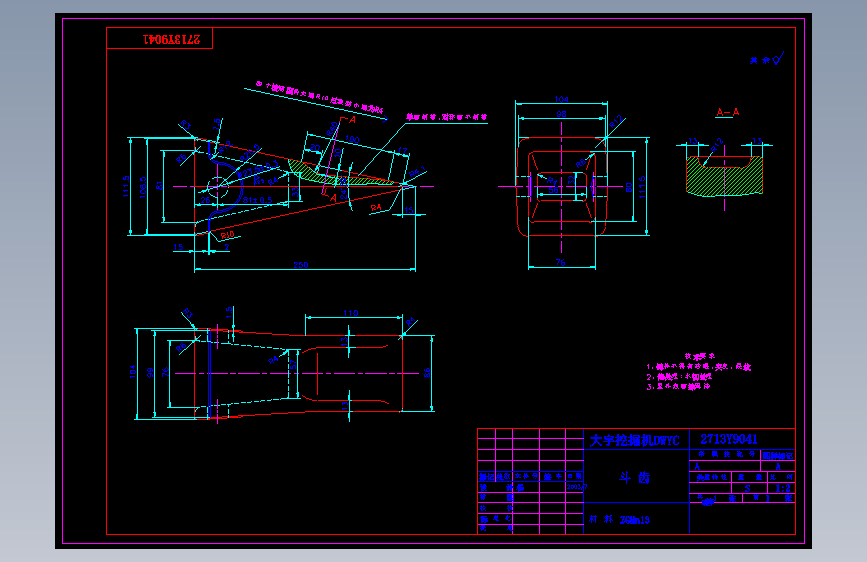
Task: Select the 2003.7 date cell
Action: point(575,487)
